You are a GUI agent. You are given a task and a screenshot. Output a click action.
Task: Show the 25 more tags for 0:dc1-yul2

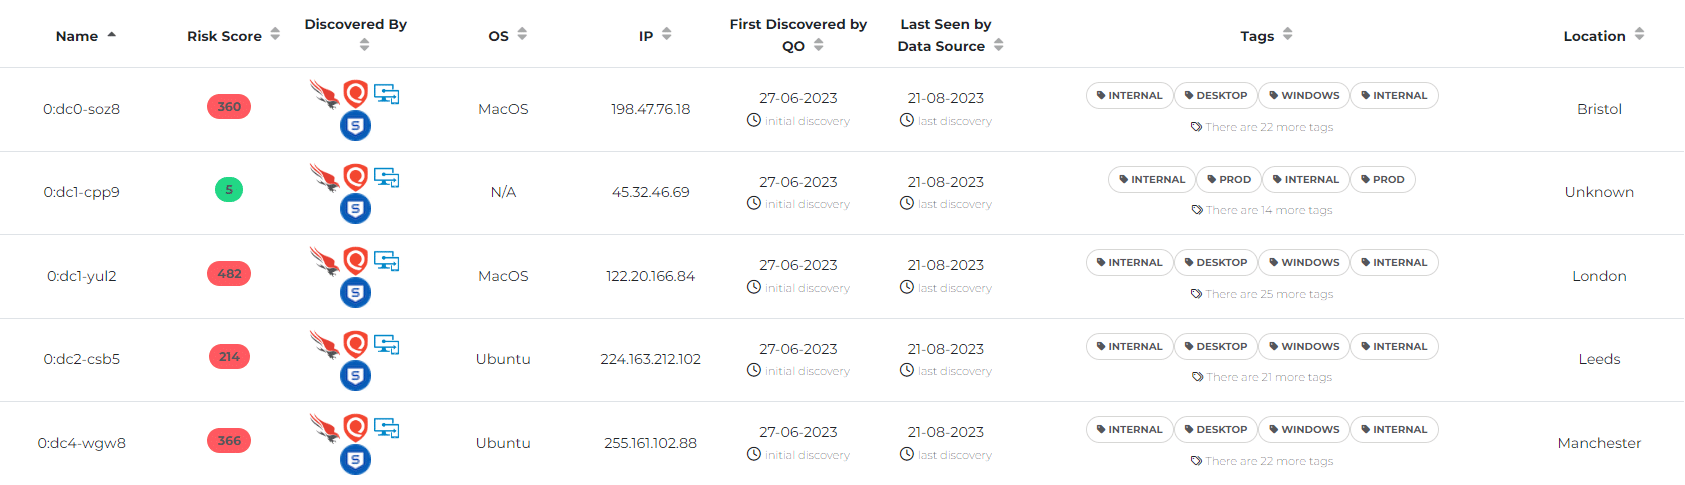point(1268,294)
